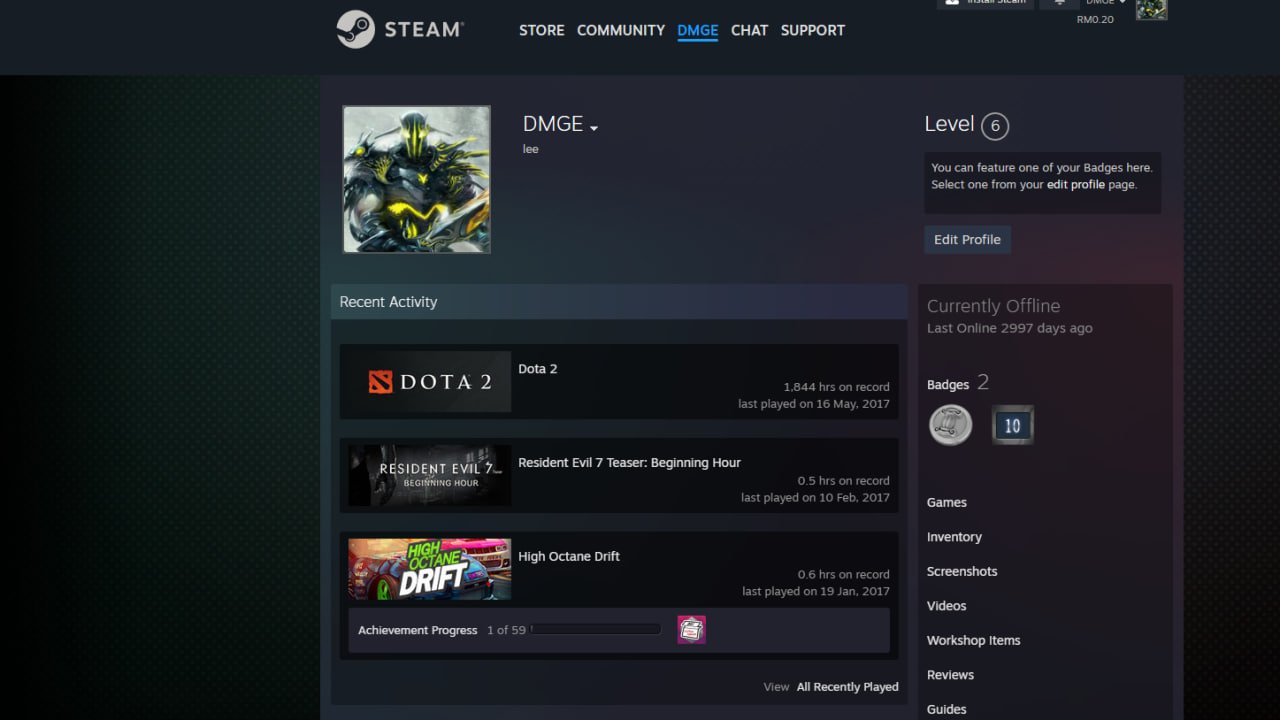The image size is (1280, 720).
Task: Open the STORE menu
Action: [x=541, y=30]
